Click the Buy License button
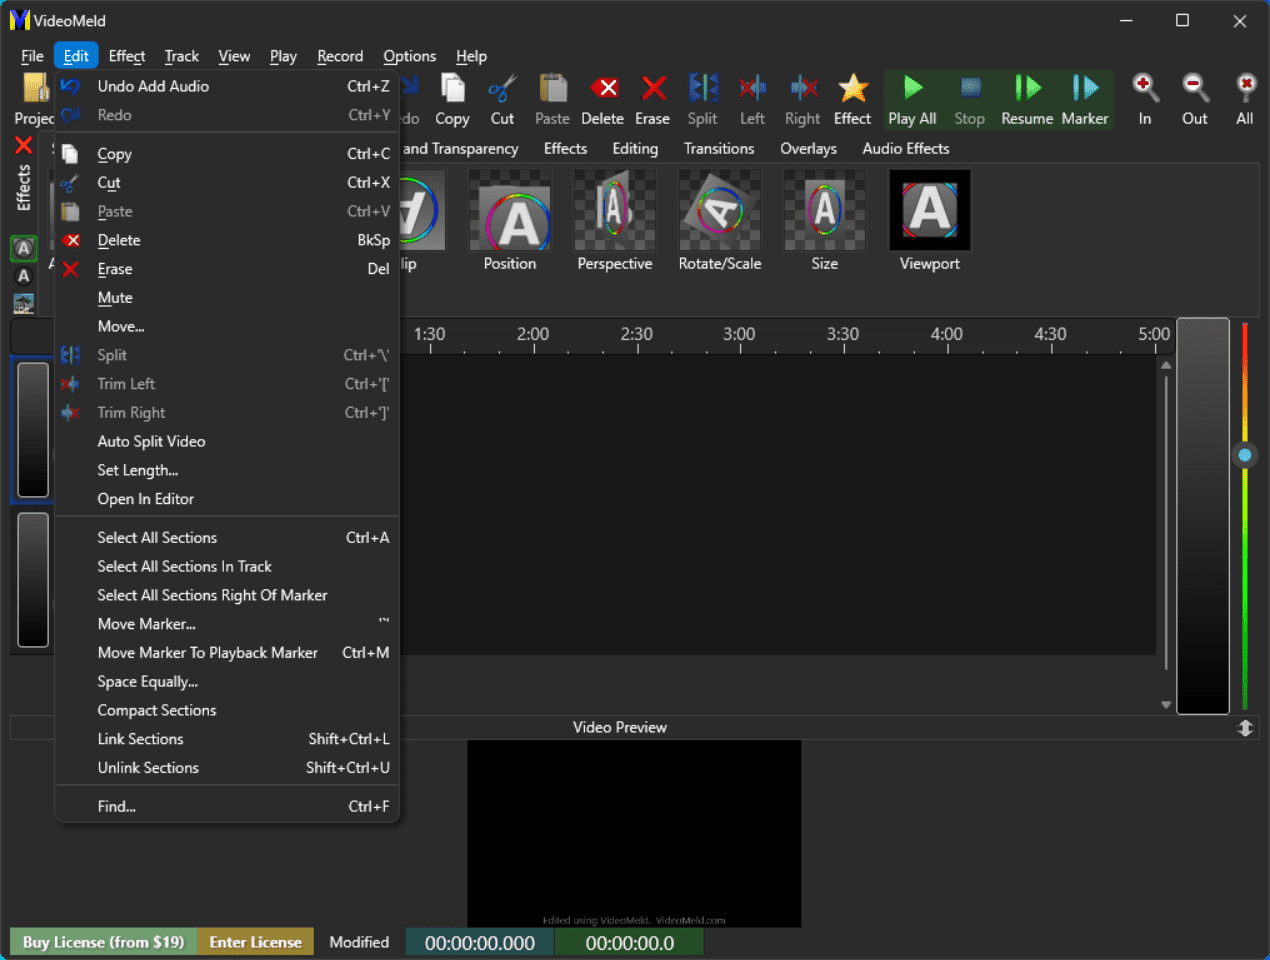The width and height of the screenshot is (1270, 960). tap(103, 942)
